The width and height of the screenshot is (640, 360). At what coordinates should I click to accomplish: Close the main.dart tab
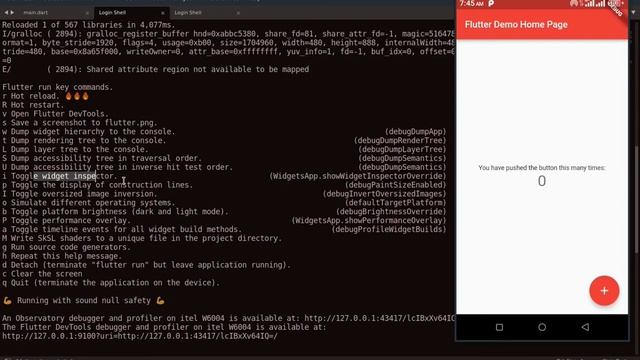pos(87,13)
